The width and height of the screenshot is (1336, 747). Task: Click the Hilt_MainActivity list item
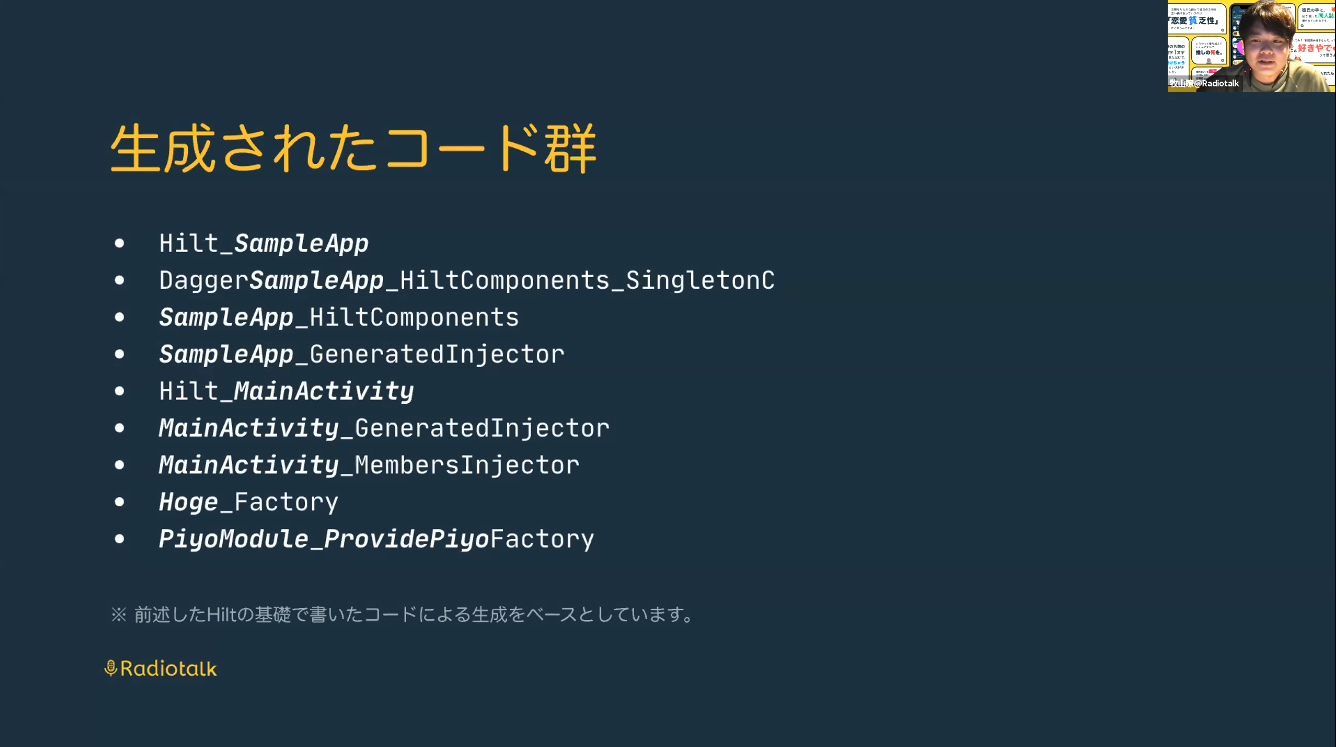tap(286, 391)
